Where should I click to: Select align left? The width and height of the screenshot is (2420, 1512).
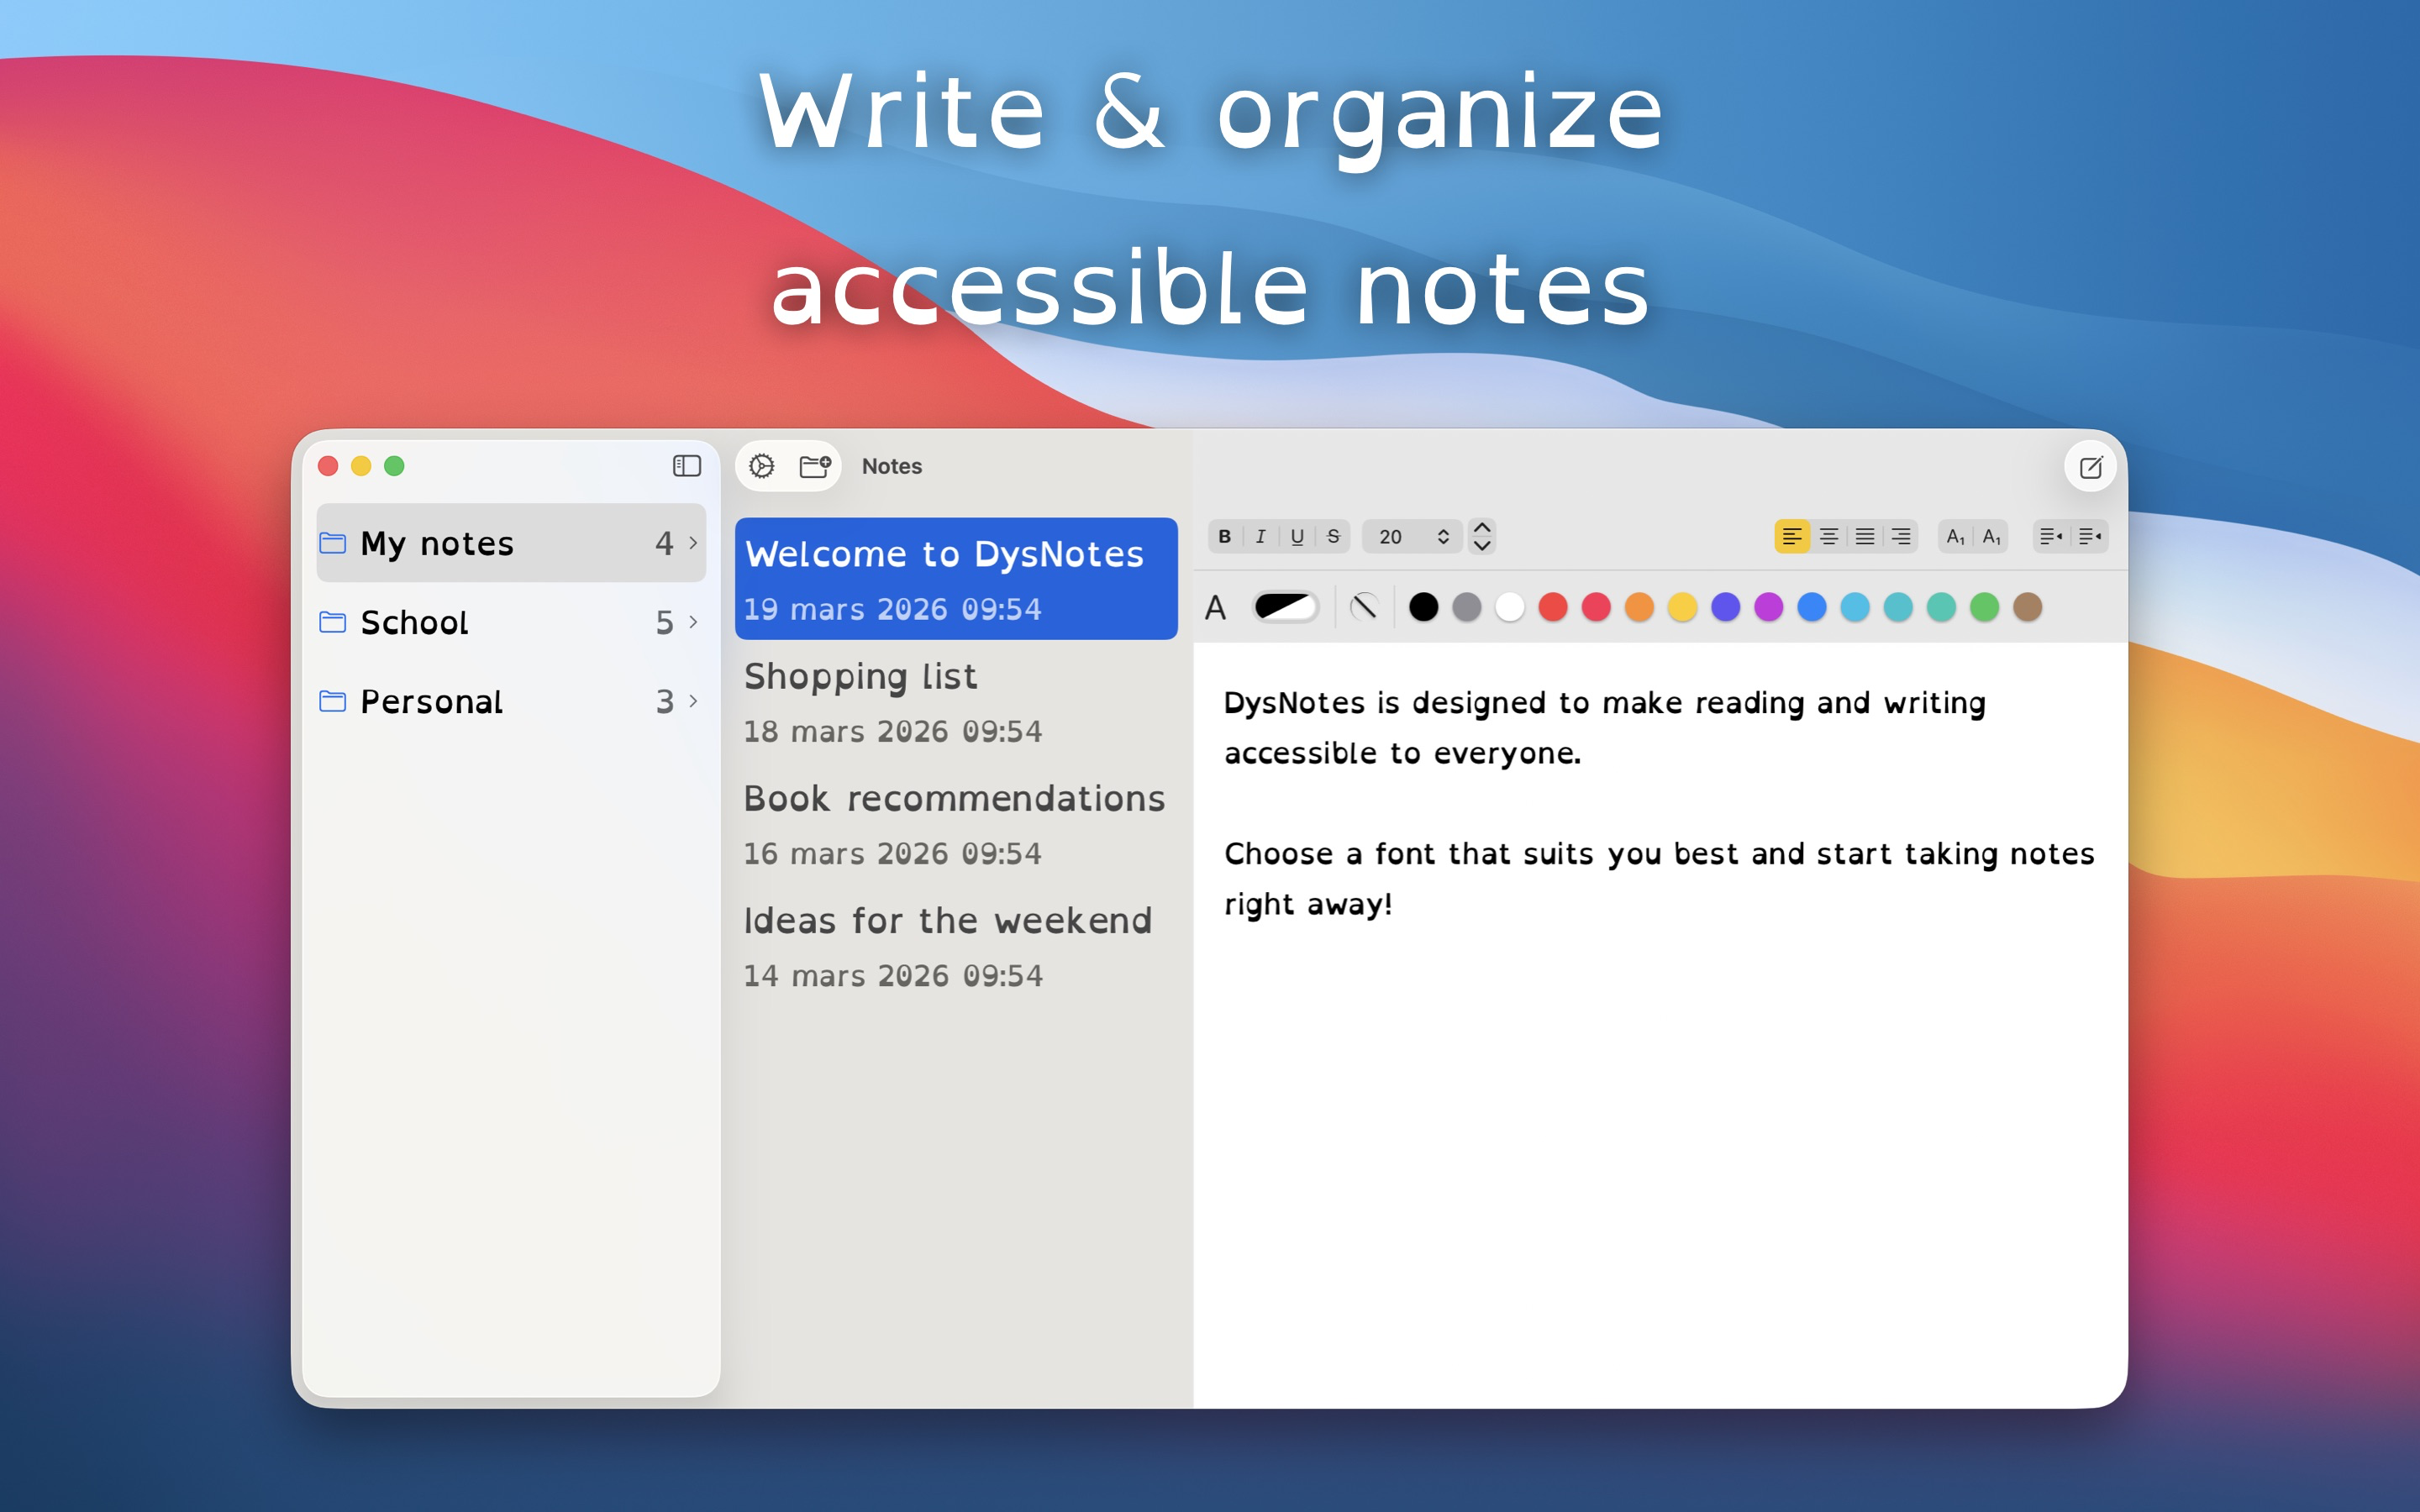pyautogui.click(x=1792, y=537)
